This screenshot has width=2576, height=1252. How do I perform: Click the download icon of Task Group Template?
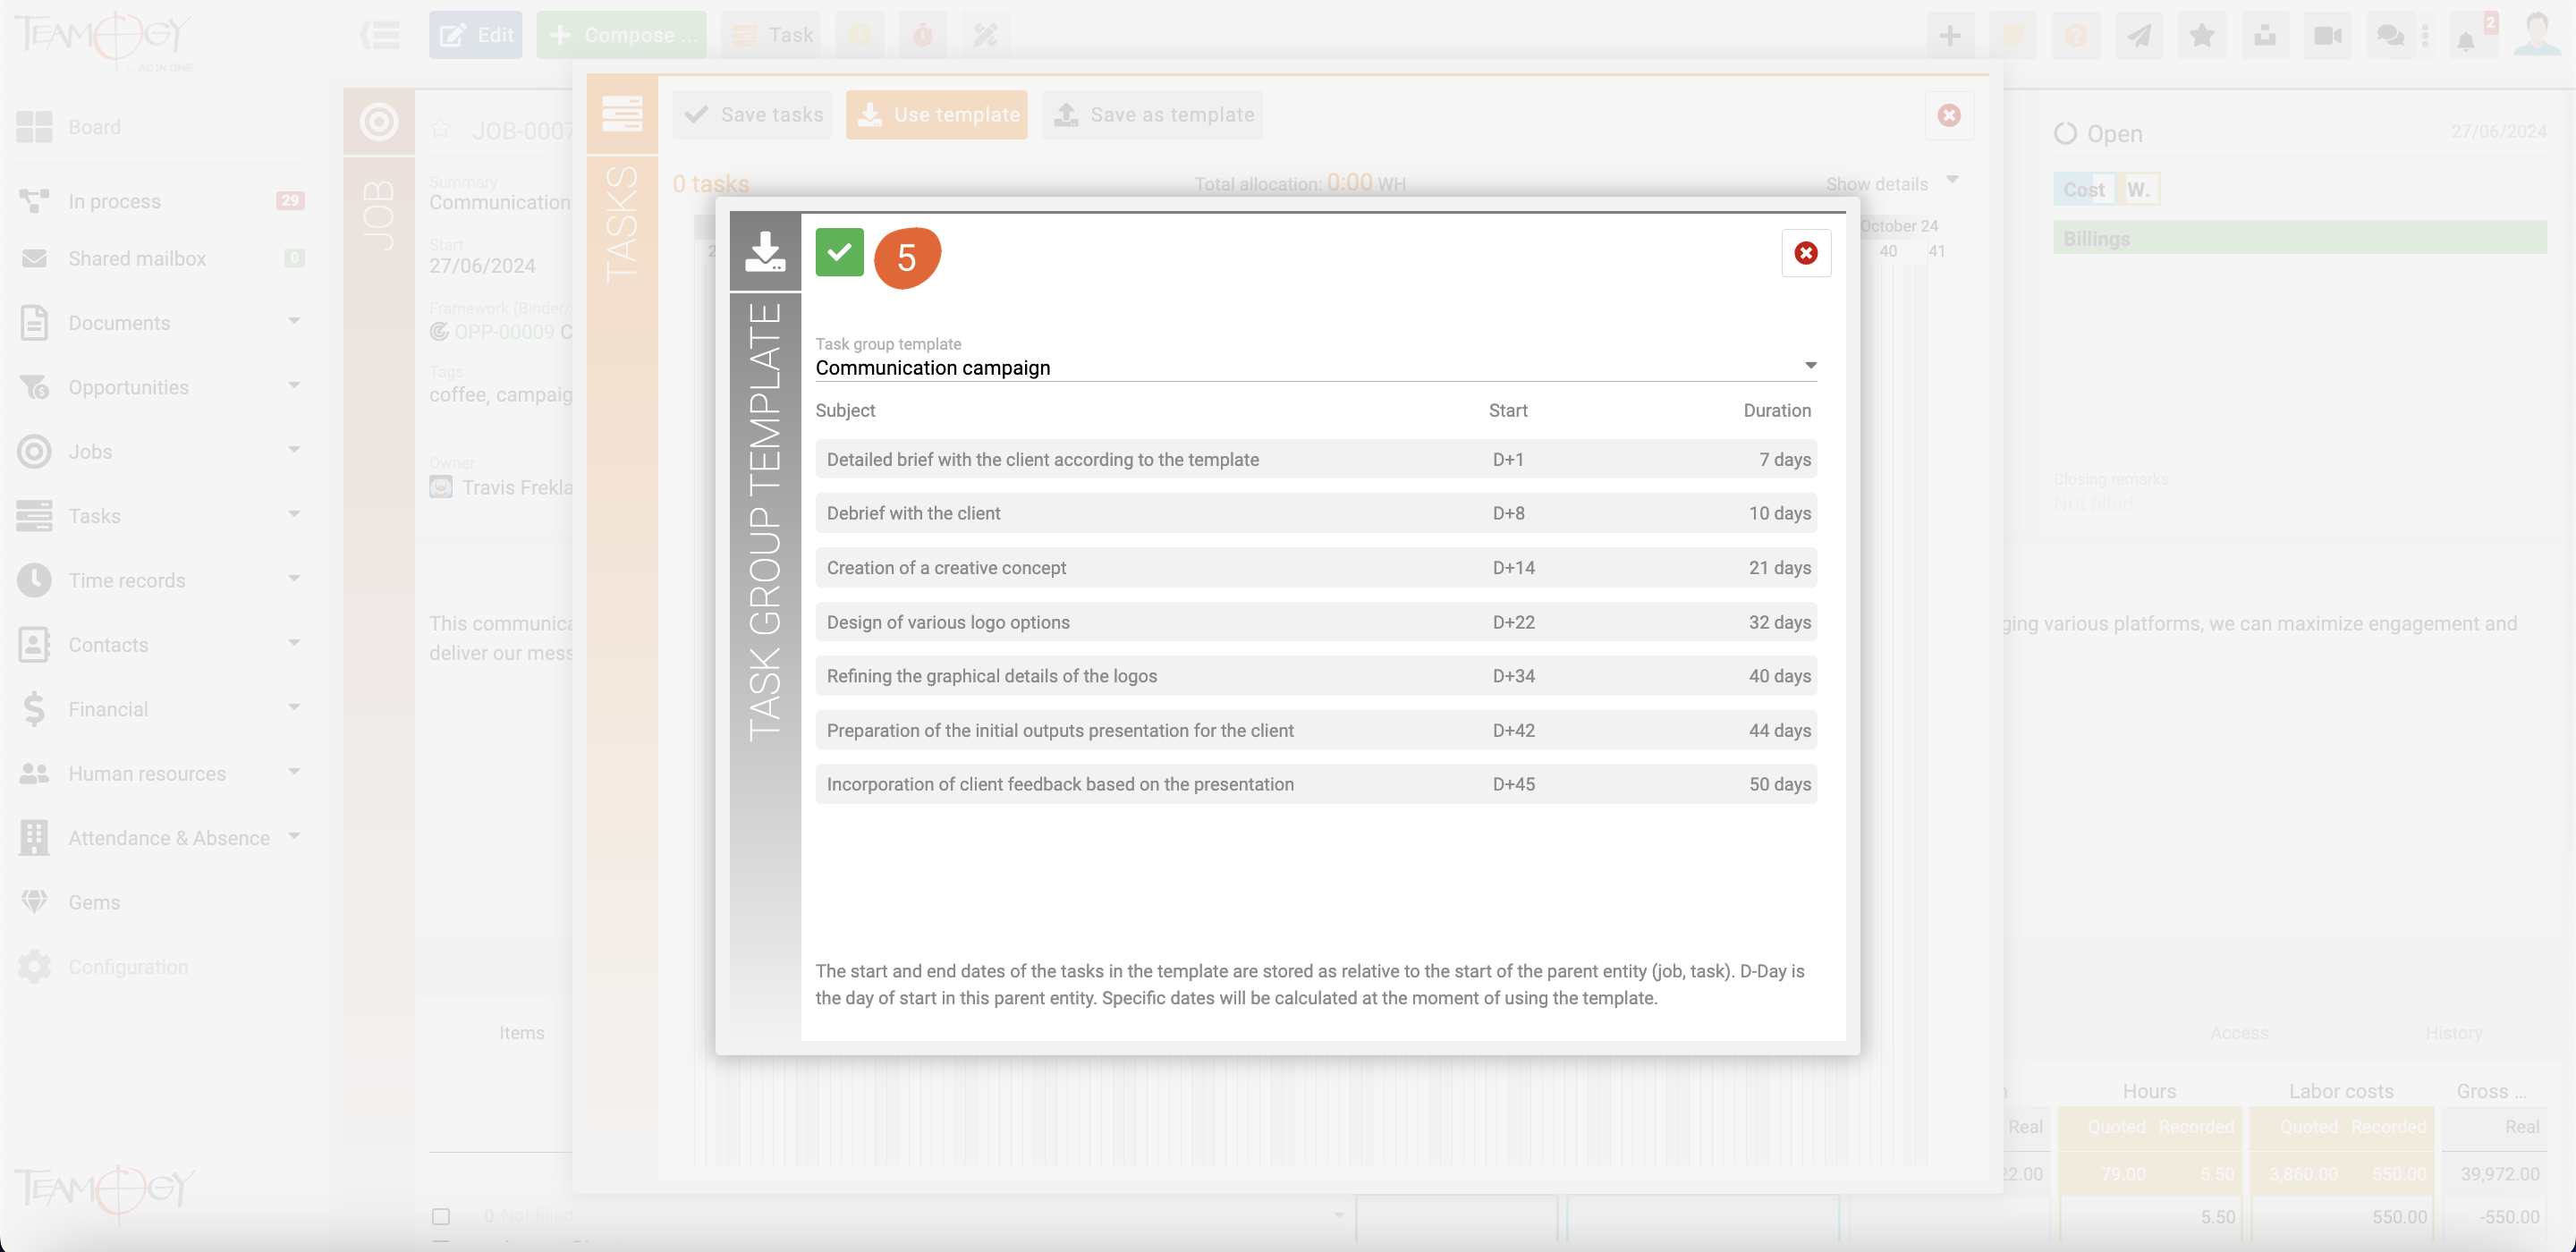765,251
